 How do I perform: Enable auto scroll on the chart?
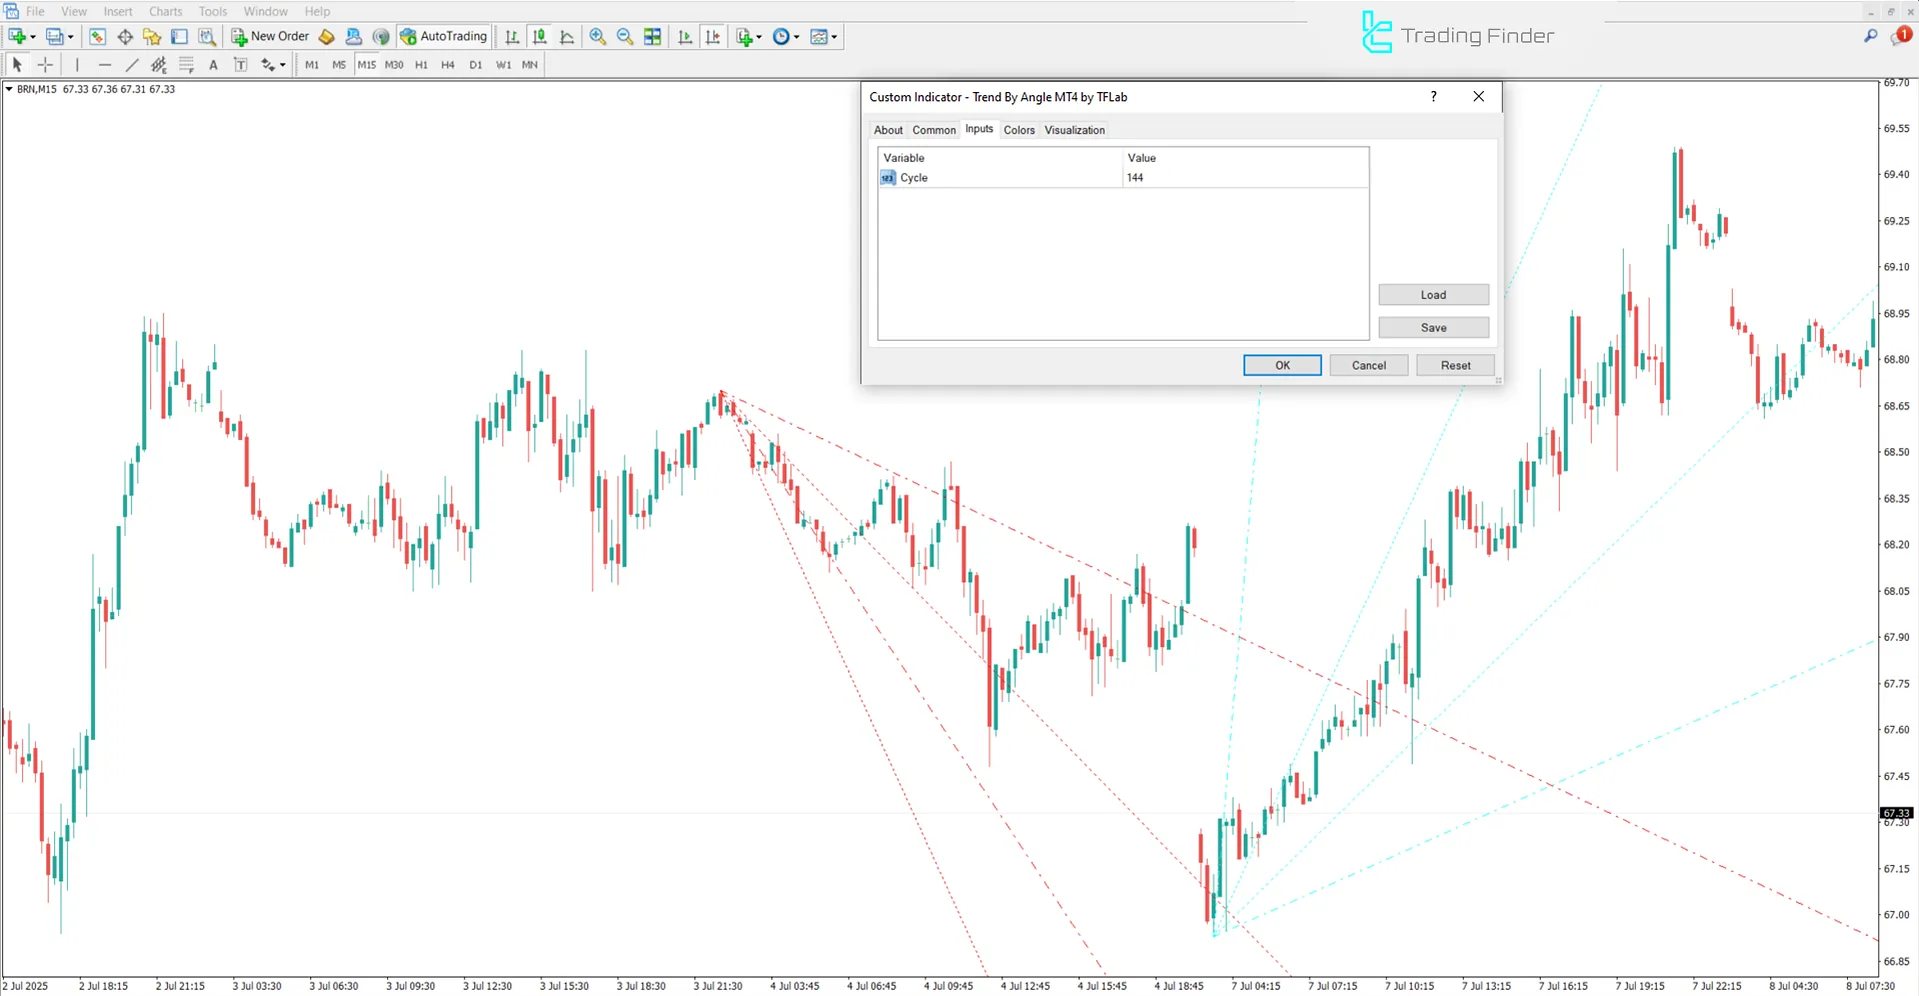pyautogui.click(x=685, y=37)
